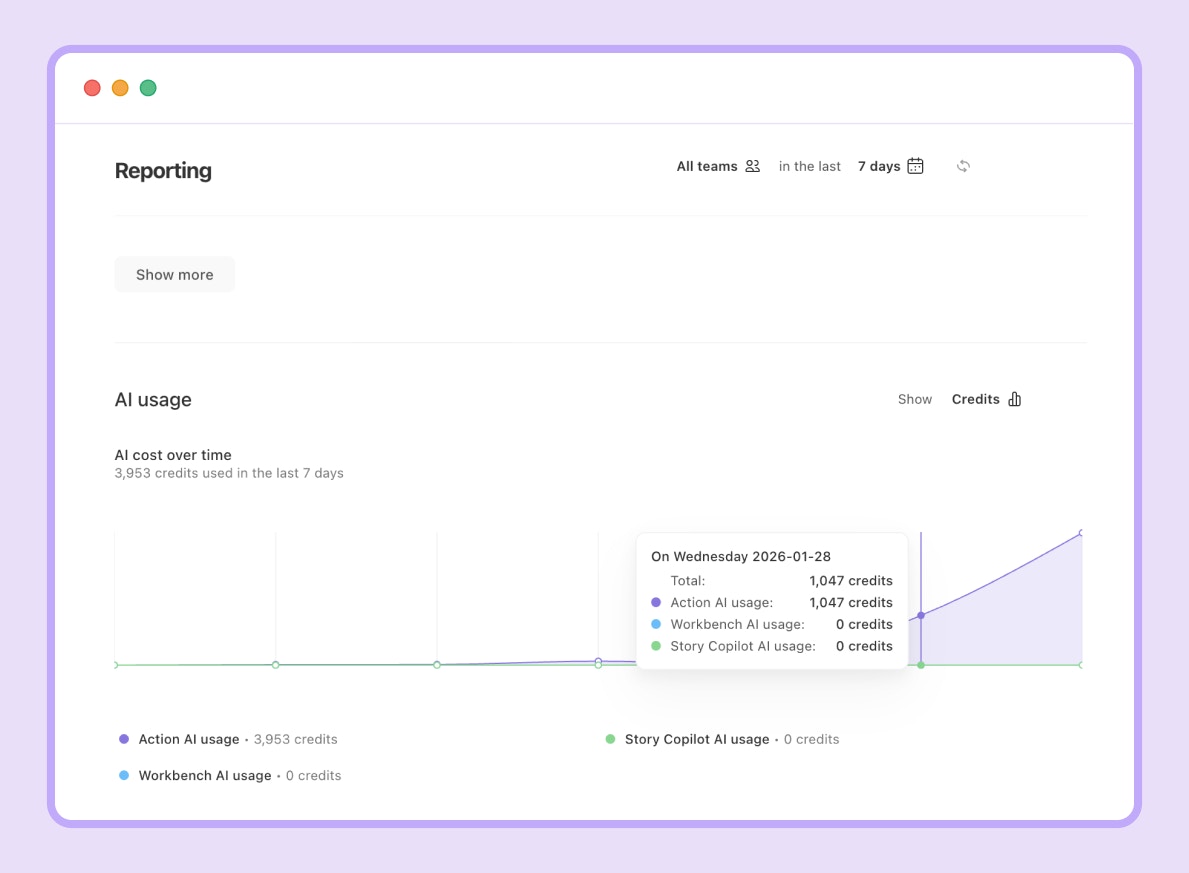Select the blue dot beside Workbench AI usage
Image resolution: width=1189 pixels, height=873 pixels.
coord(123,775)
